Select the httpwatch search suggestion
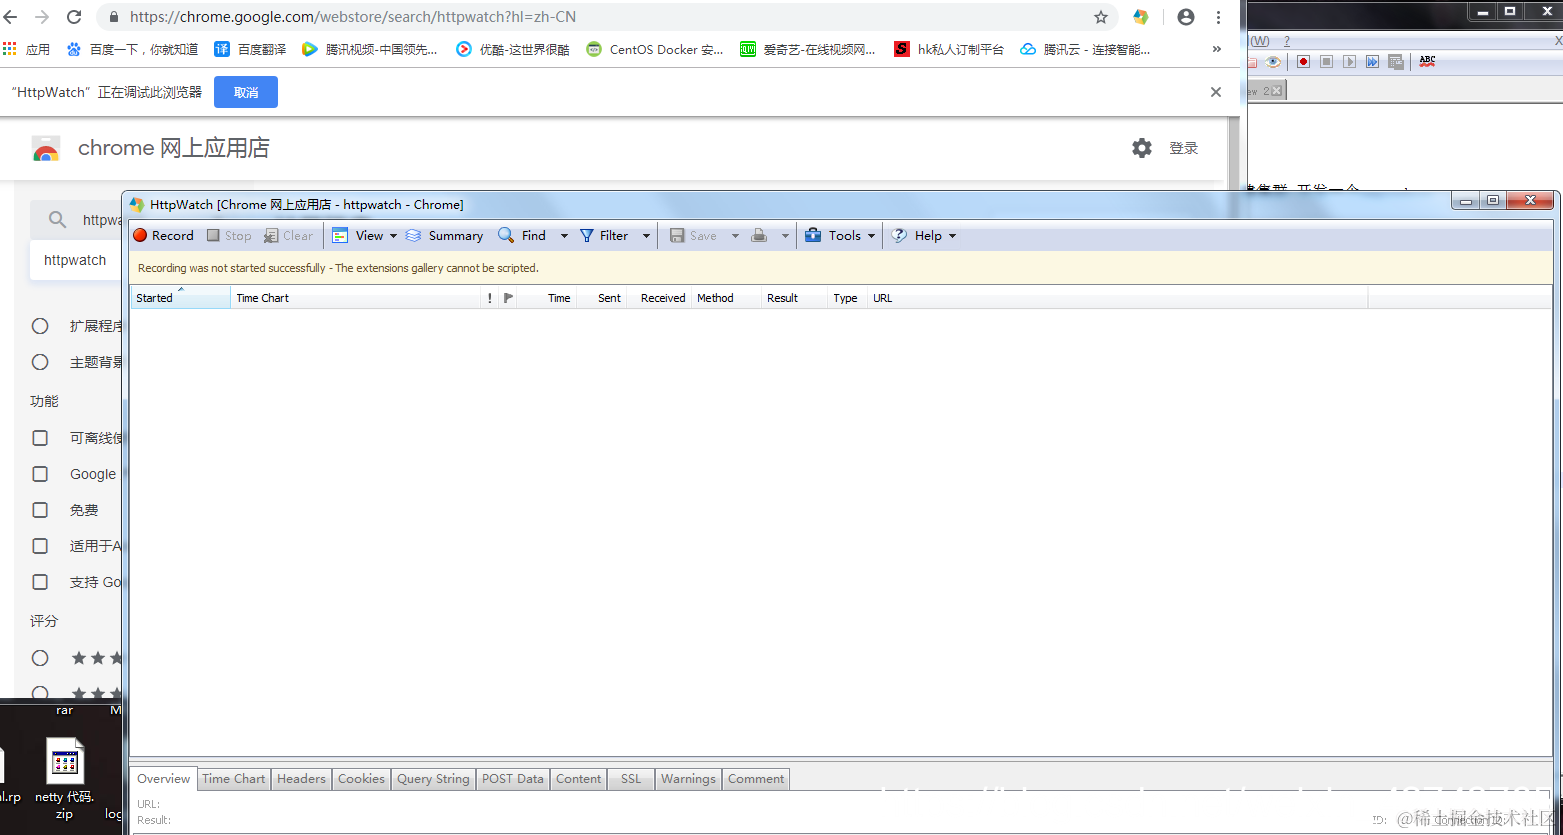 [75, 260]
